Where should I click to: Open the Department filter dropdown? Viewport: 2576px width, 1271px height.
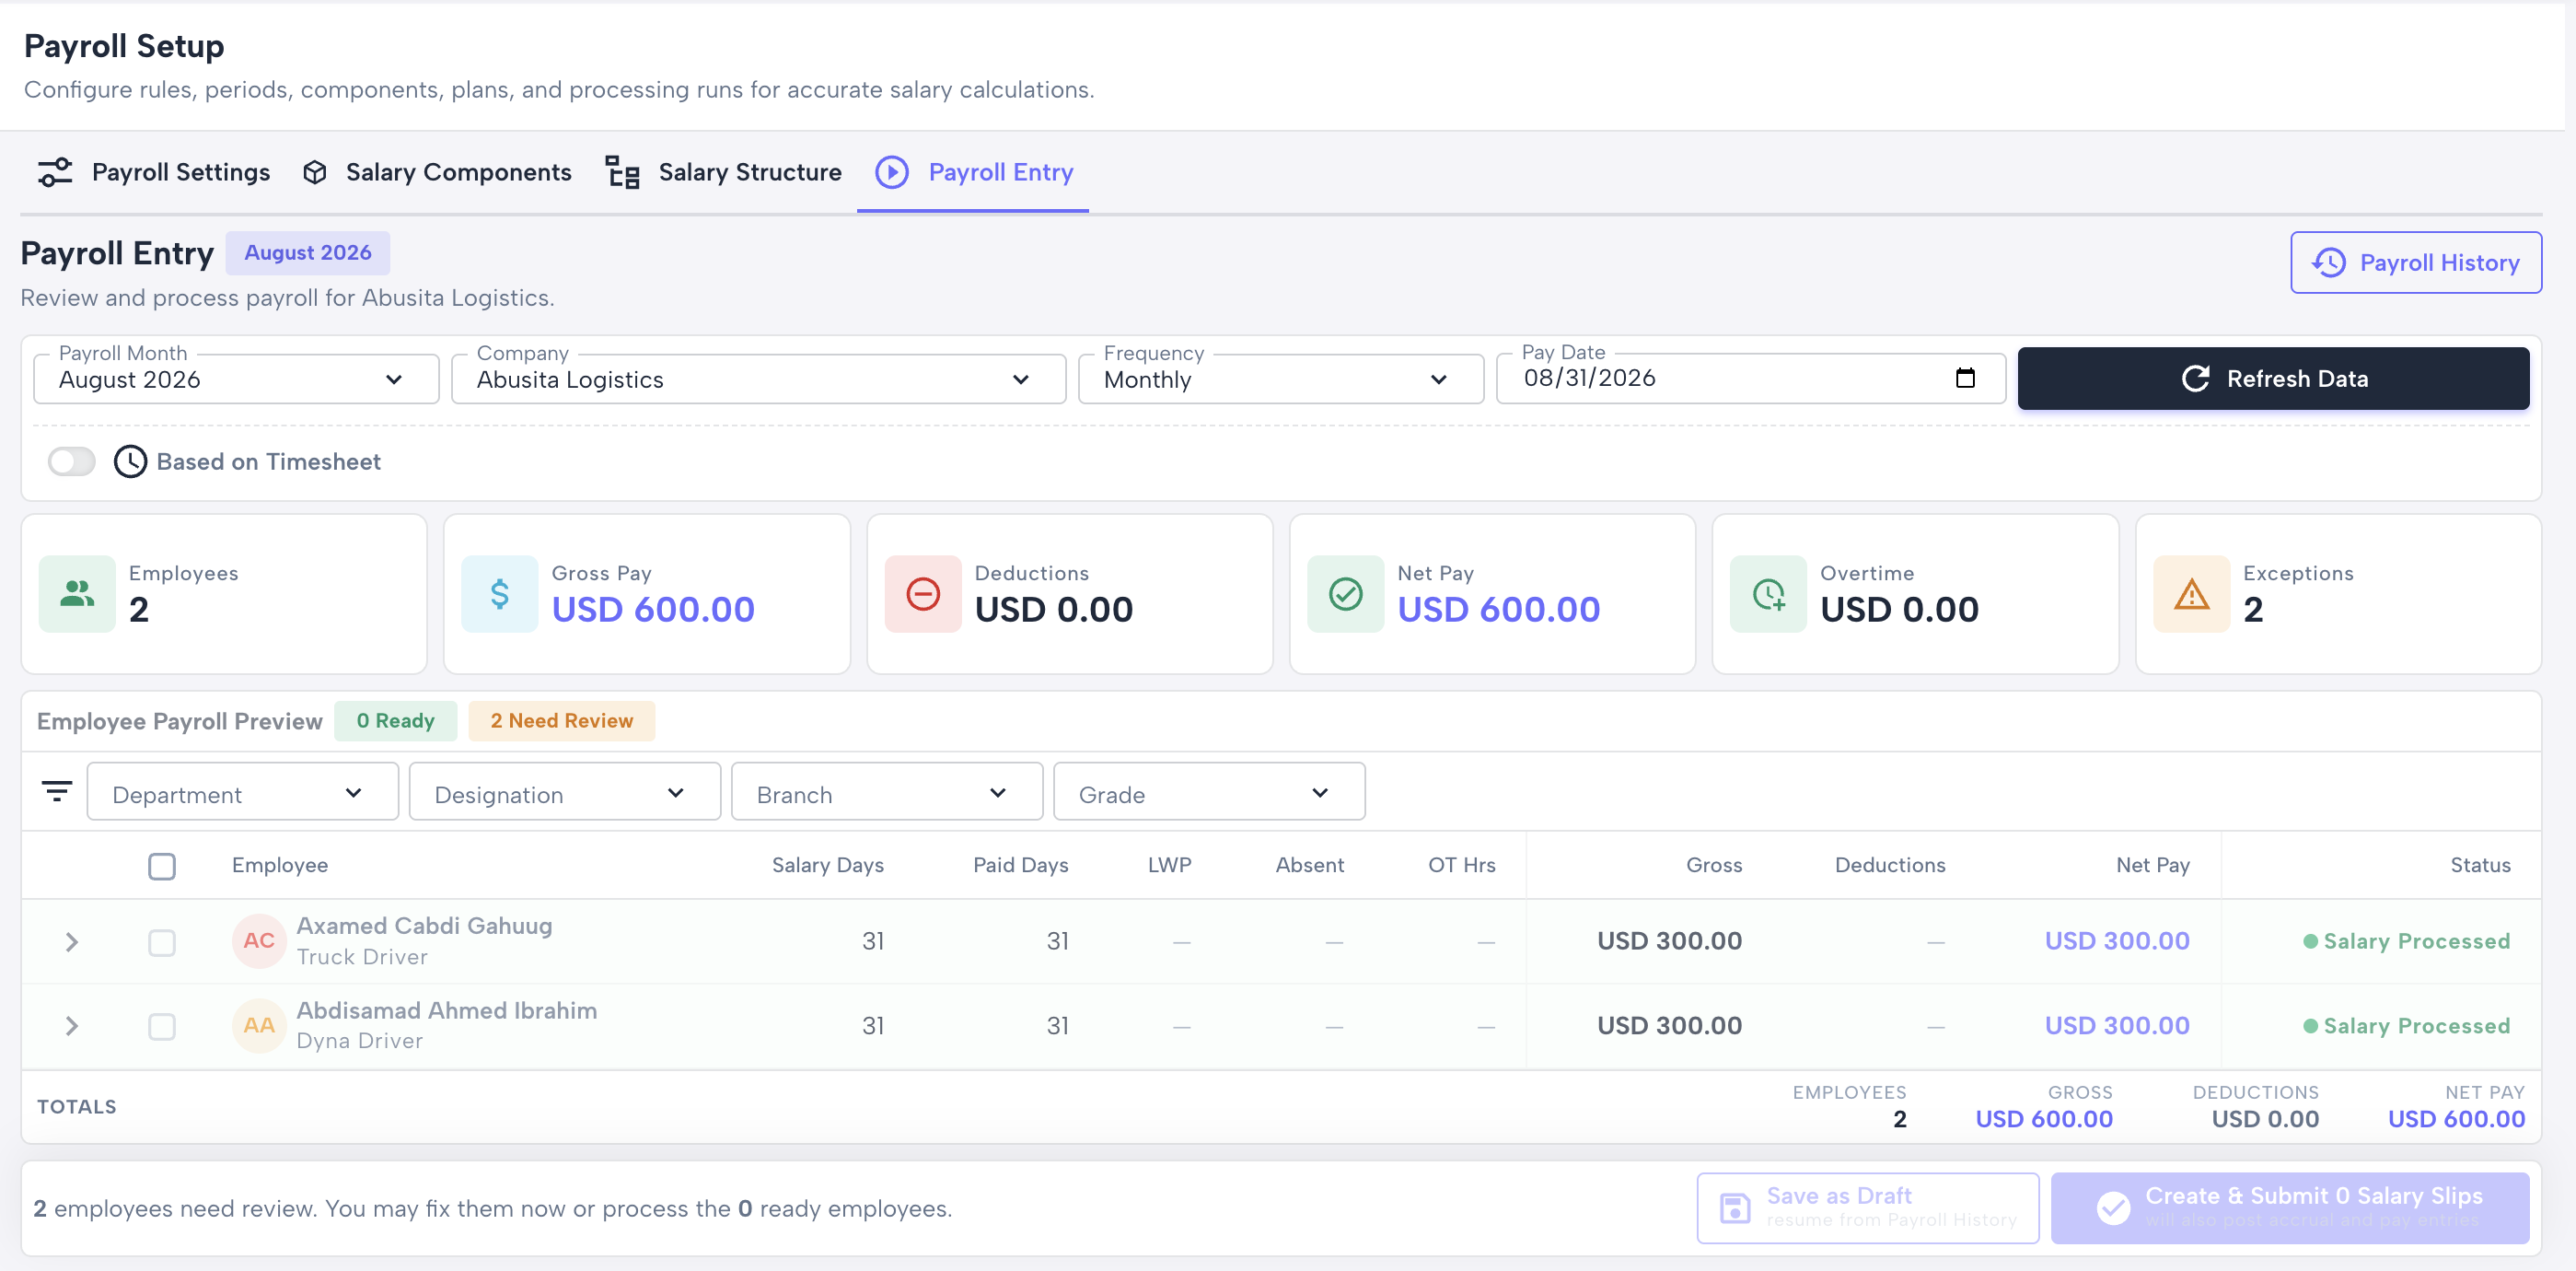coord(243,792)
